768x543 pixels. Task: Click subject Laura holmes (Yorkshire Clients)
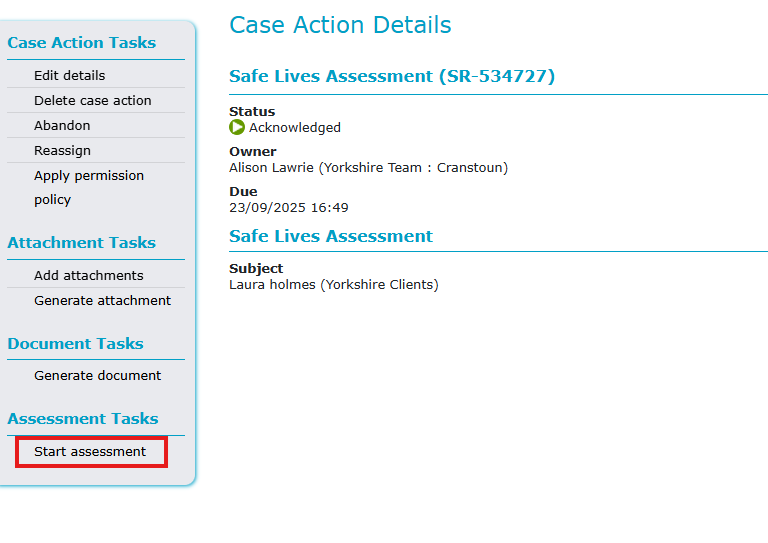333,284
